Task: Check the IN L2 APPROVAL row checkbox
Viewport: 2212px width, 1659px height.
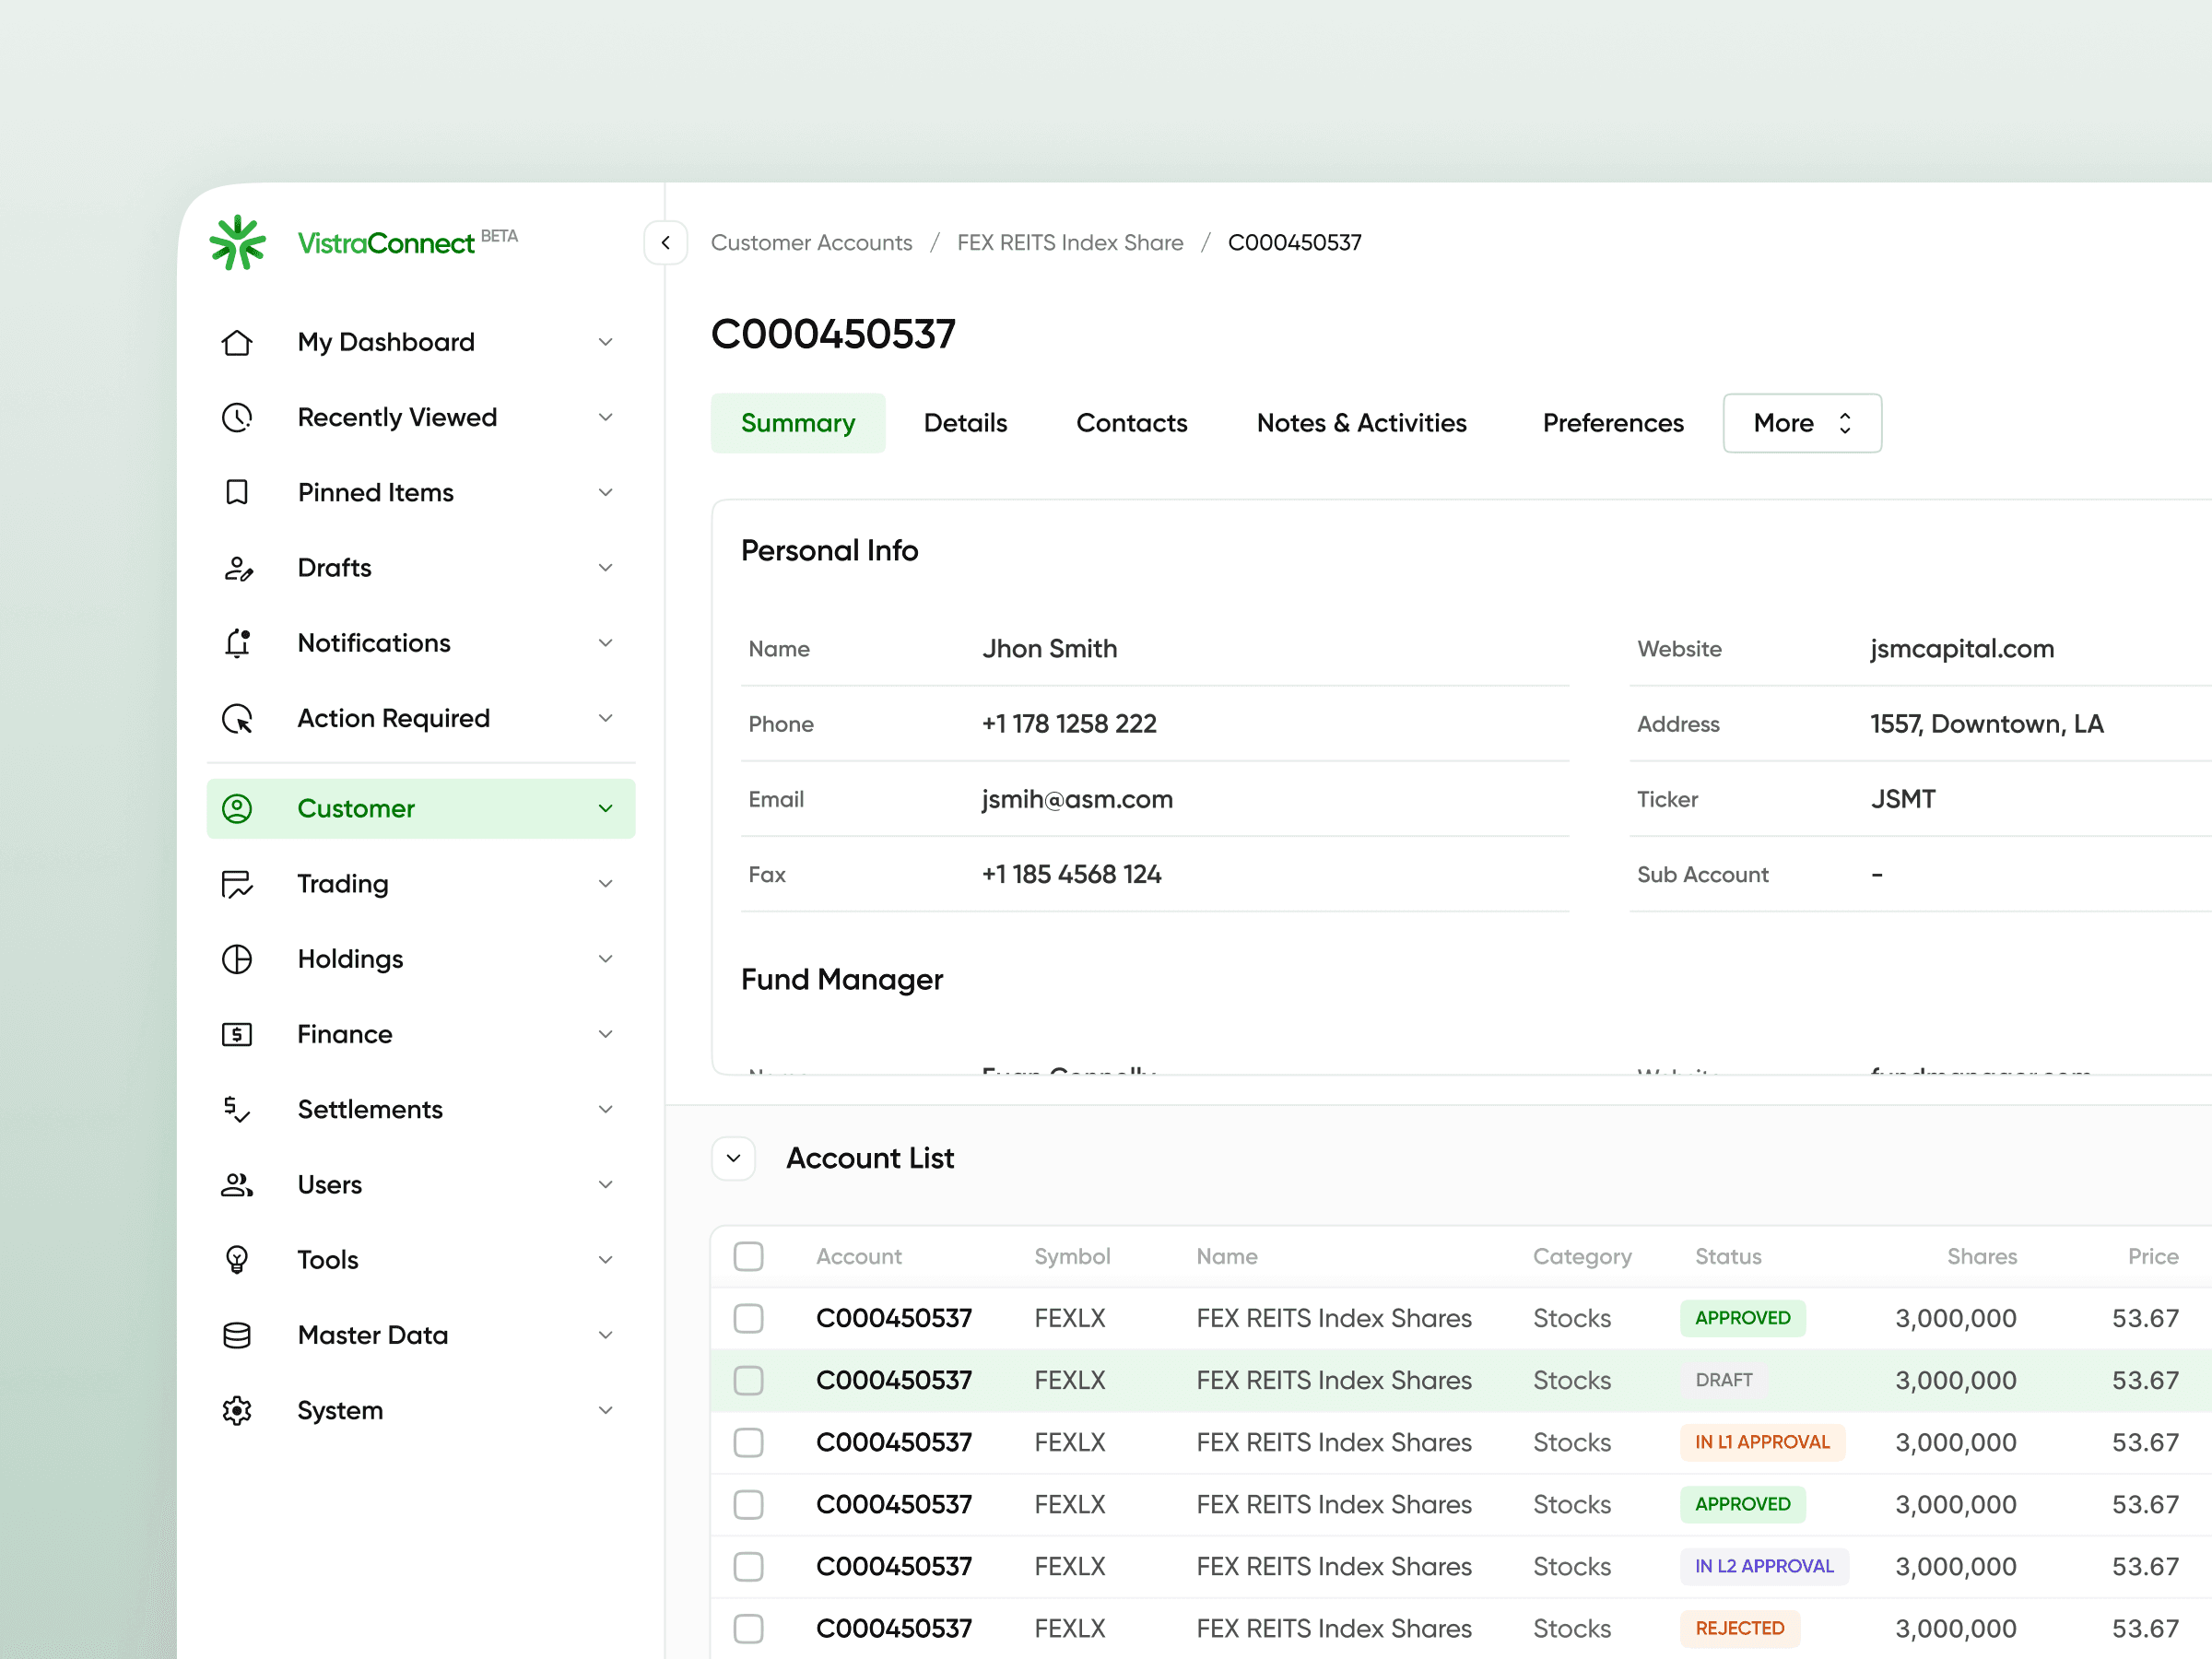Action: point(749,1566)
